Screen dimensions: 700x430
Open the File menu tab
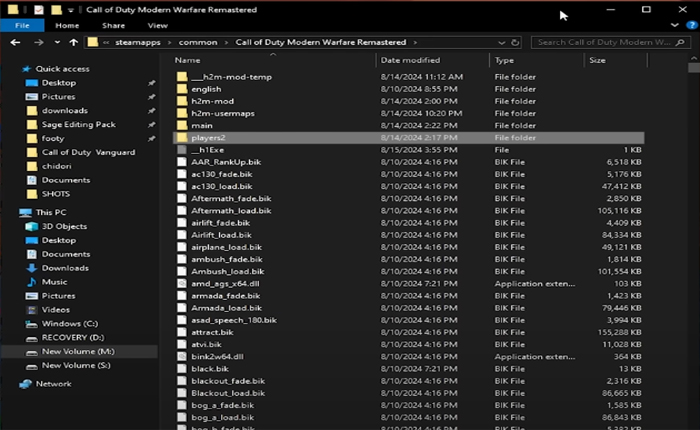tap(22, 25)
